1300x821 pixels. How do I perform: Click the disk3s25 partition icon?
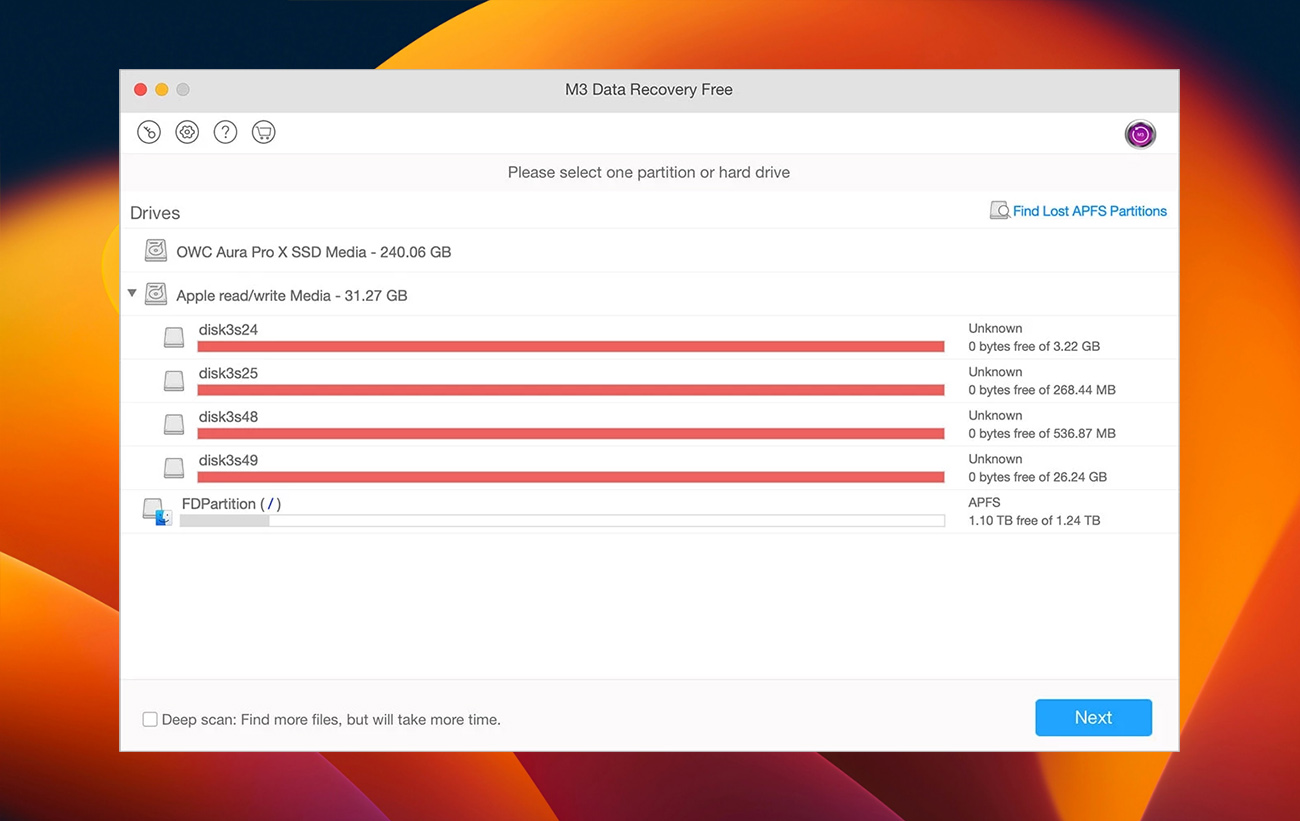[x=174, y=381]
